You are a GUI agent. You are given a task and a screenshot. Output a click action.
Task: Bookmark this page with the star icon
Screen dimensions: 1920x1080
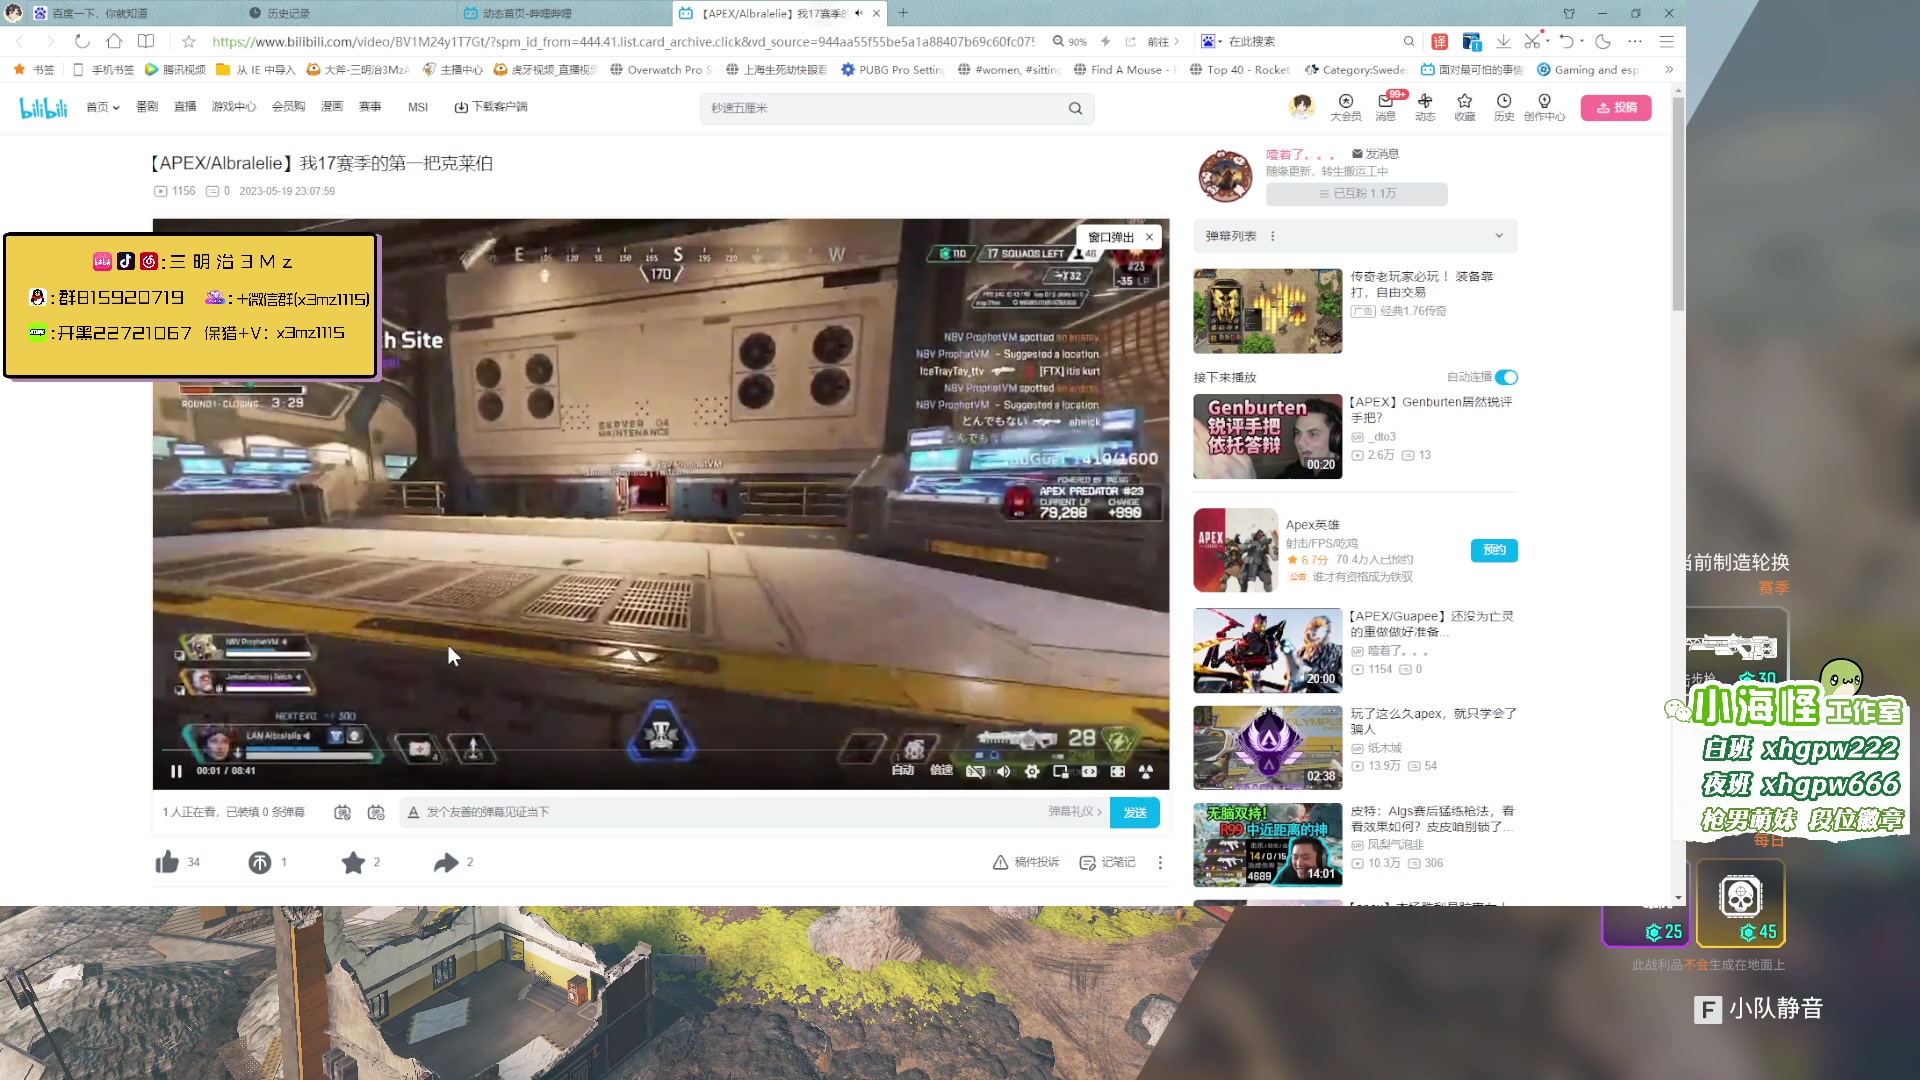coord(188,41)
